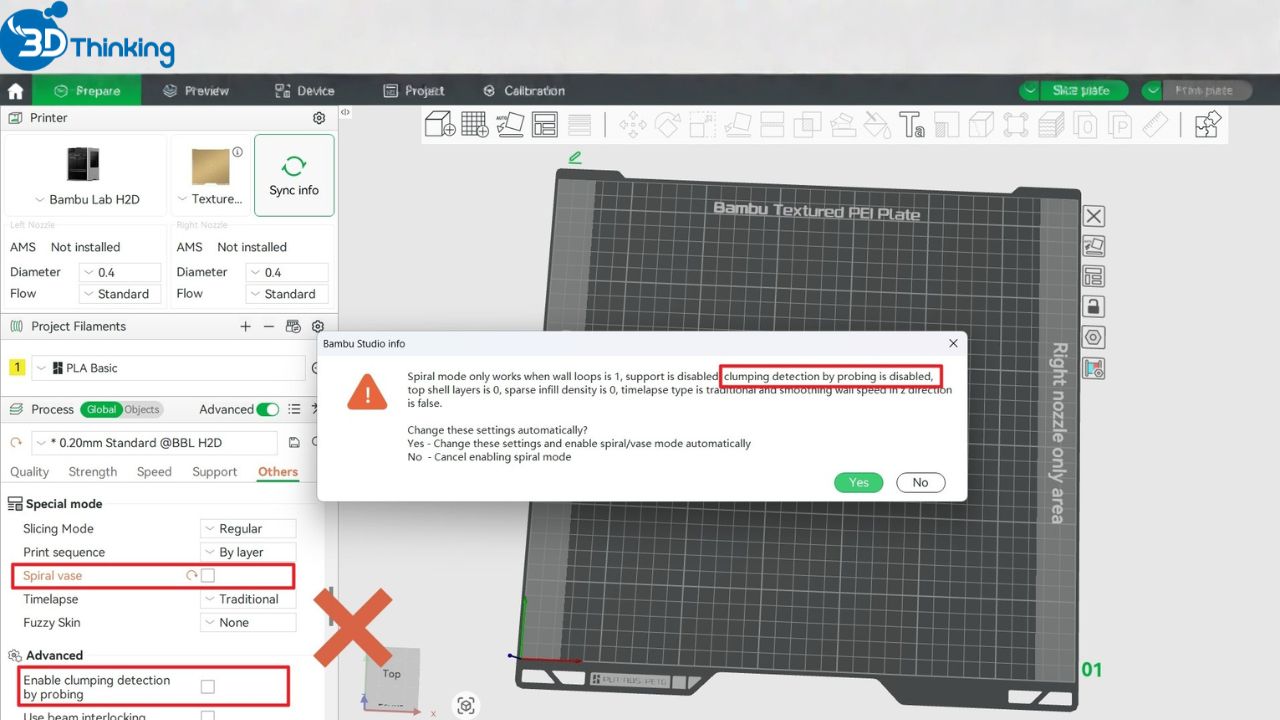Open the Add object cube tool
The image size is (1280, 720).
click(440, 125)
